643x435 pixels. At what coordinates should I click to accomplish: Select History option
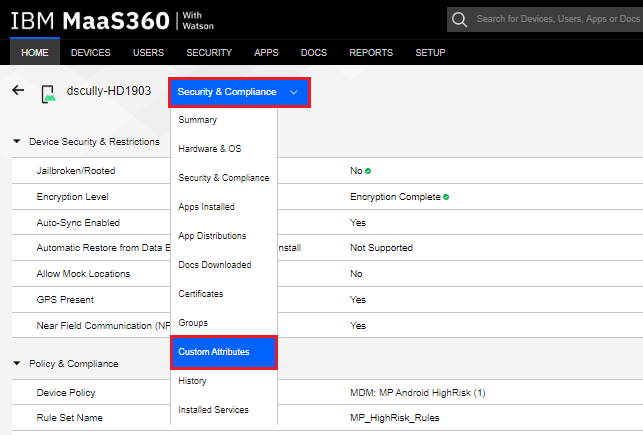224,381
